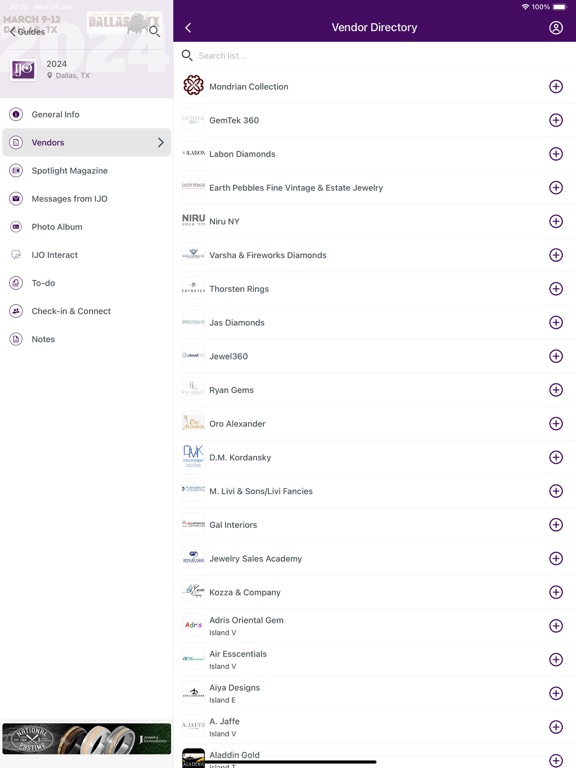Go back using the header arrow
This screenshot has width=576, height=768.
point(188,28)
